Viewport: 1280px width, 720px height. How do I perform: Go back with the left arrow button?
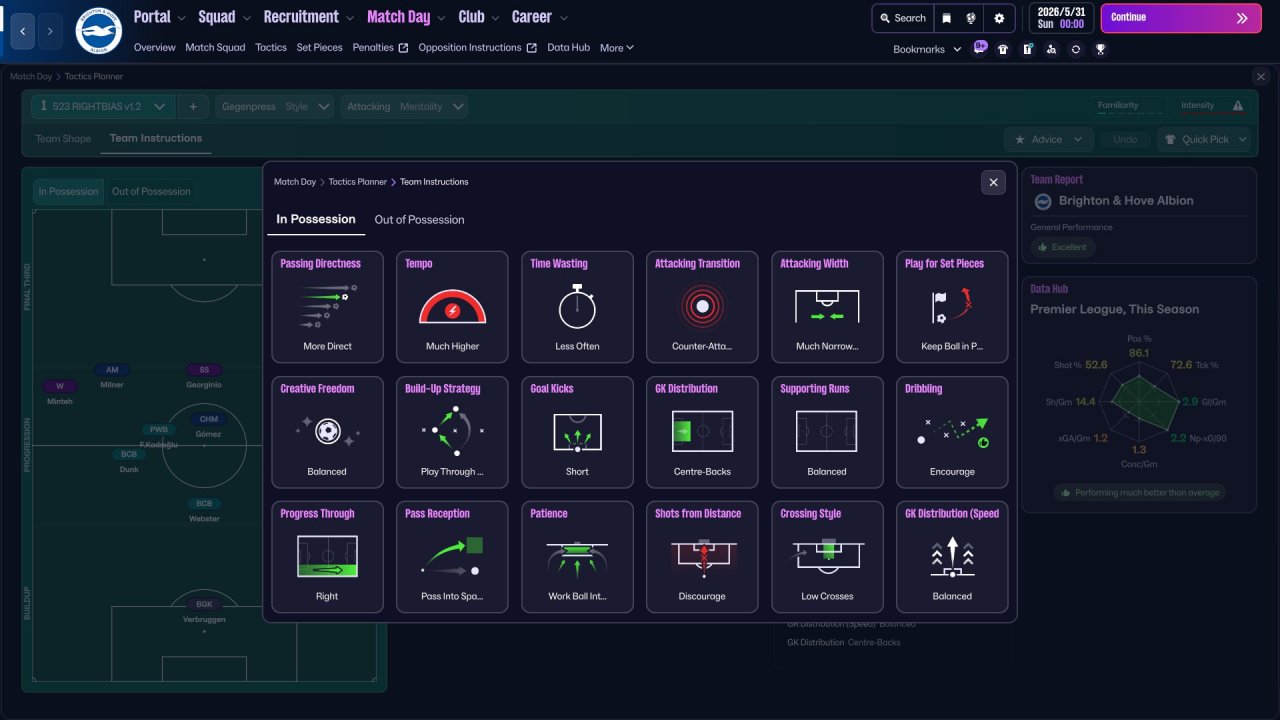(23, 31)
